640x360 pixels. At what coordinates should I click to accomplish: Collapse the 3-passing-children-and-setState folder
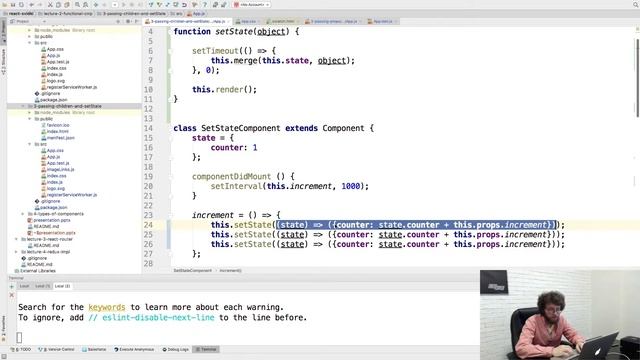coord(23,106)
